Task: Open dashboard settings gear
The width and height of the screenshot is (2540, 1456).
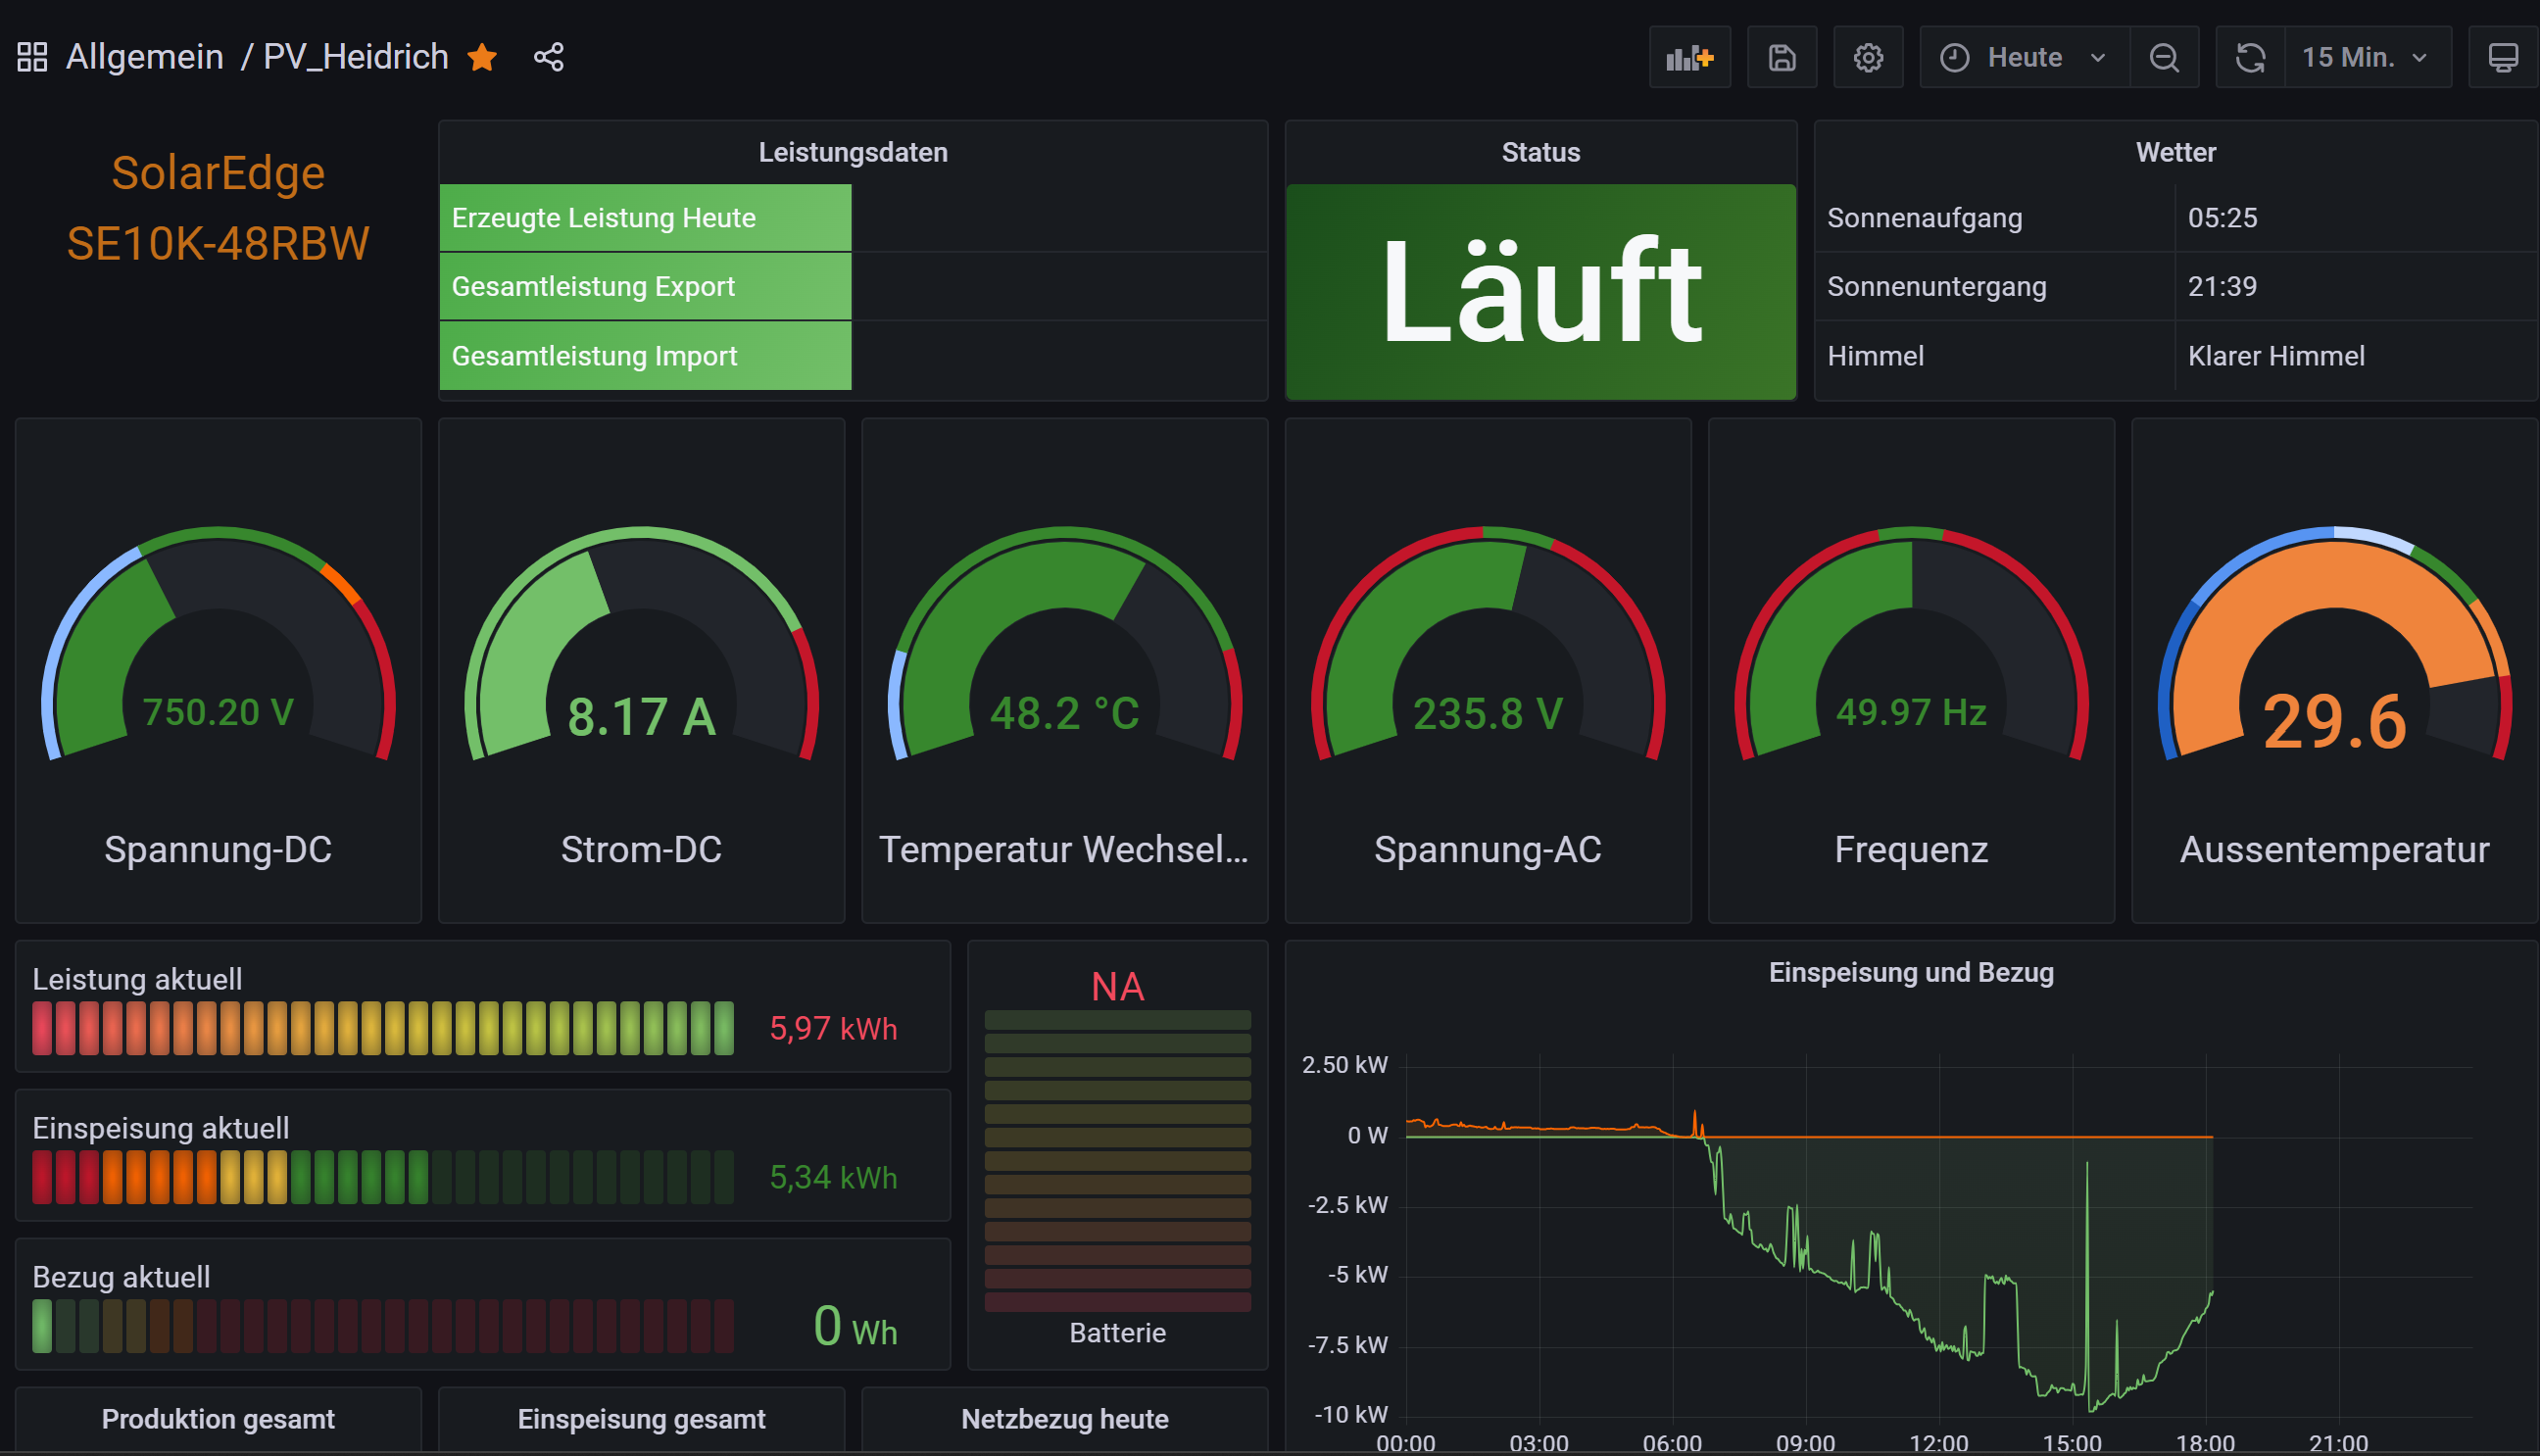Action: coord(1867,57)
